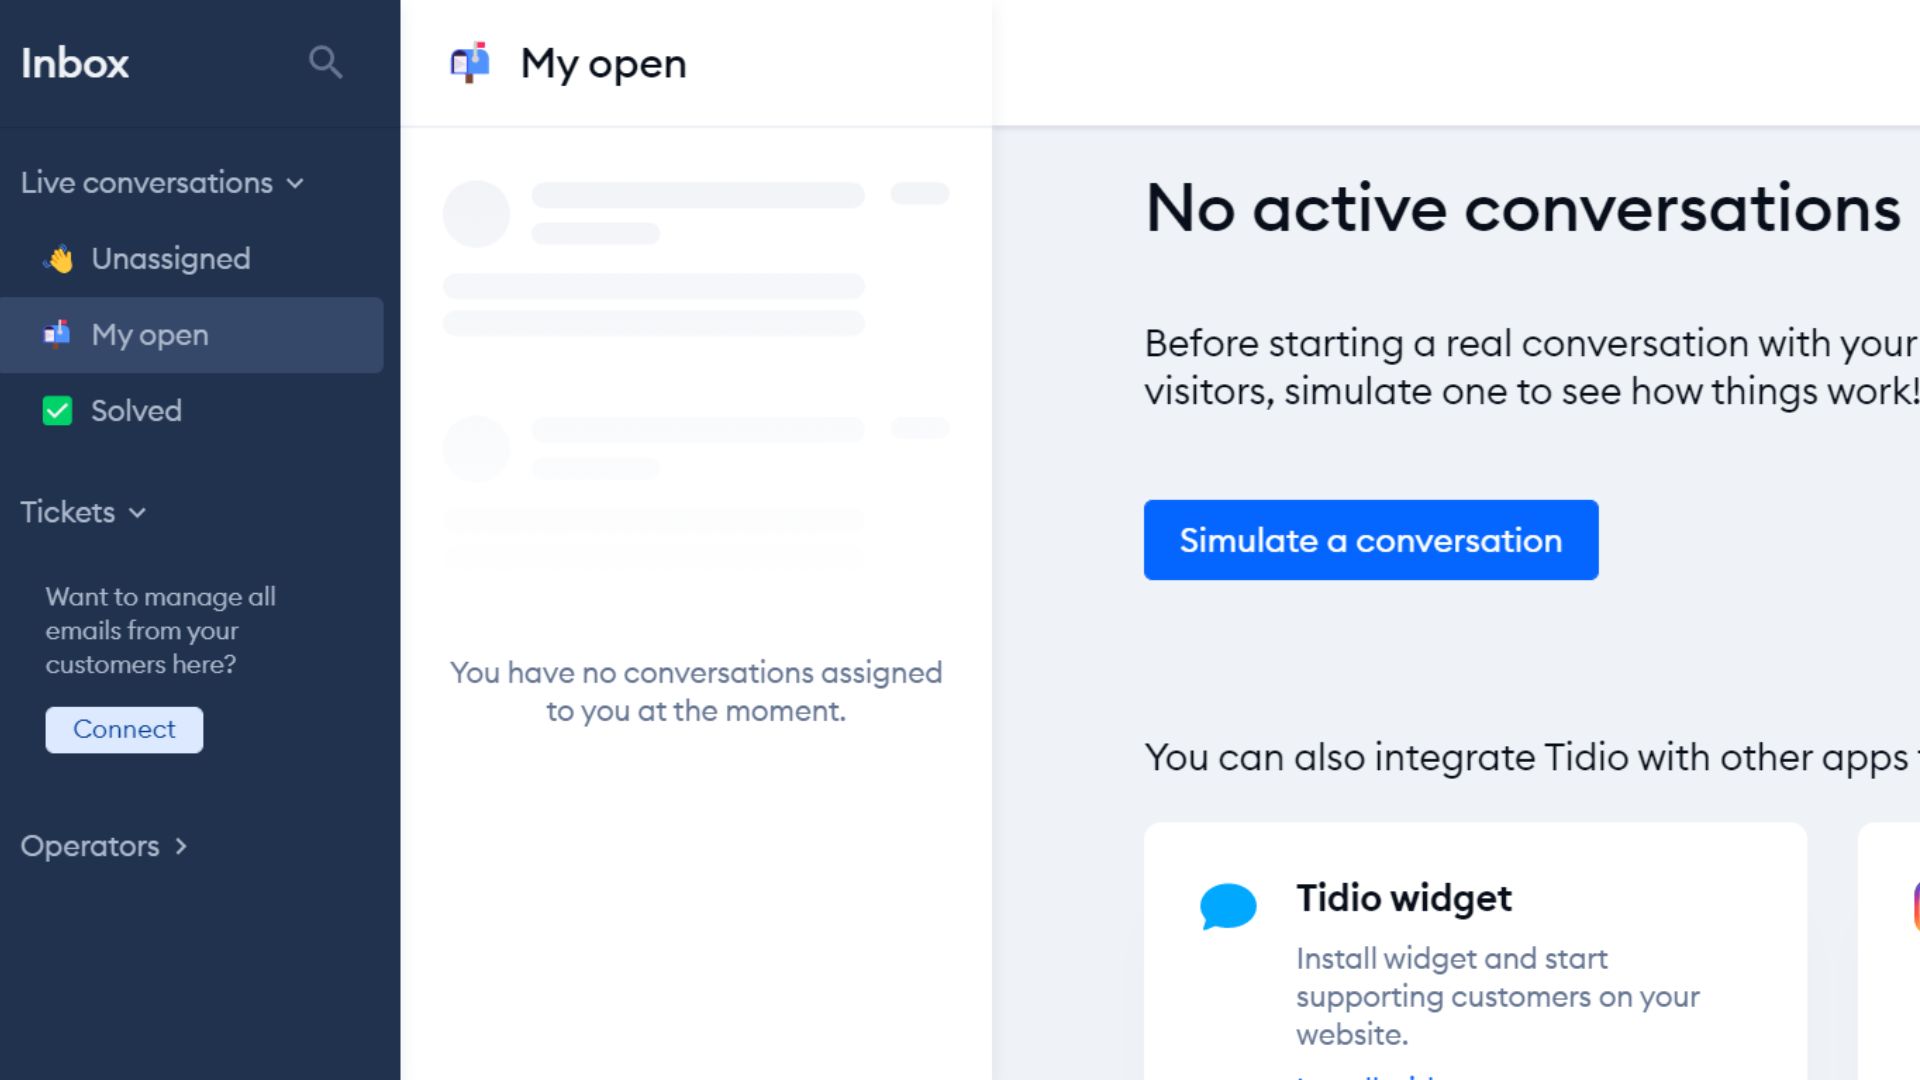Image resolution: width=1920 pixels, height=1080 pixels.
Task: Click the Tidio widget chat bubble icon
Action: tap(1229, 907)
